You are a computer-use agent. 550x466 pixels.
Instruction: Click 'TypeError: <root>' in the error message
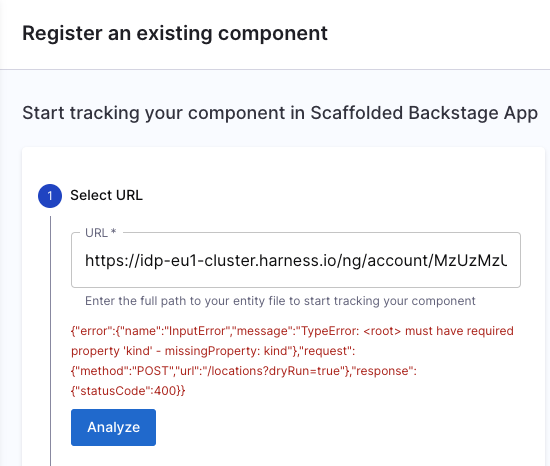point(351,331)
